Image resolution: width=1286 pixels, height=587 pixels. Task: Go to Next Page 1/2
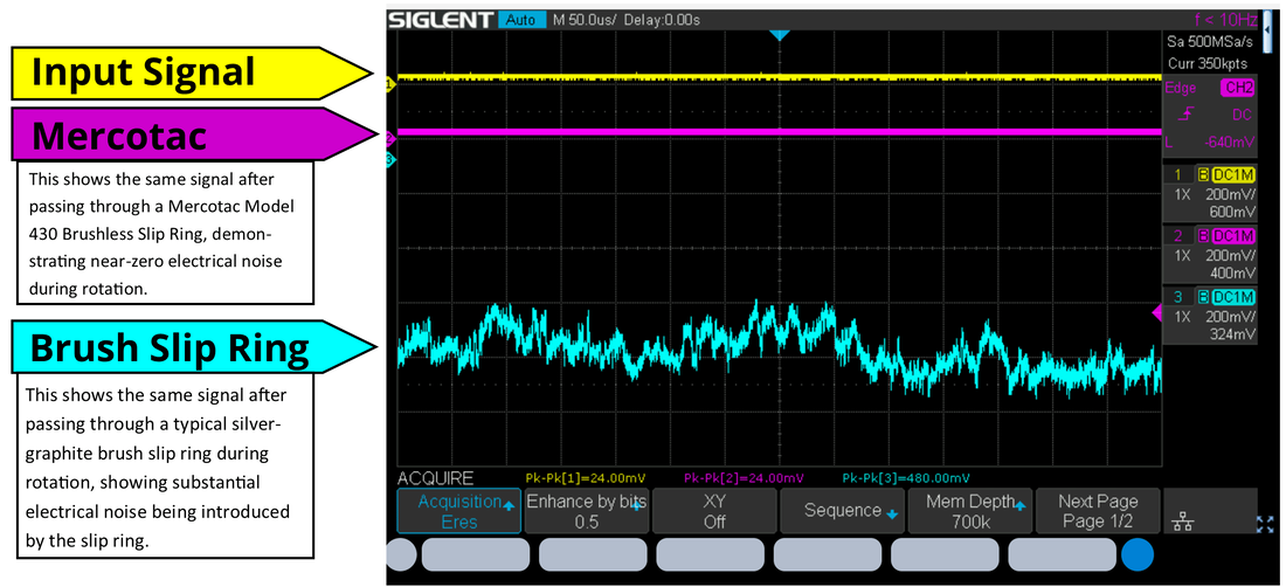(1097, 511)
